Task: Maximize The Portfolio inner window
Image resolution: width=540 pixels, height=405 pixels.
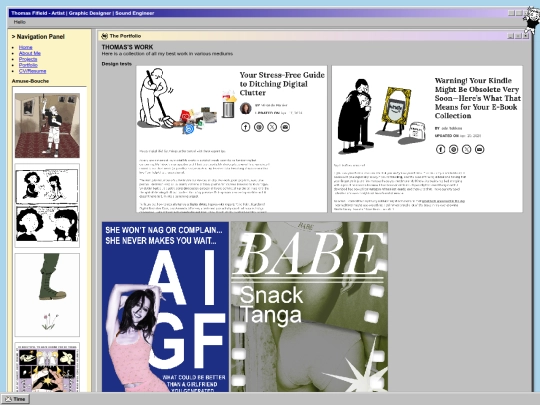Action: point(518,36)
